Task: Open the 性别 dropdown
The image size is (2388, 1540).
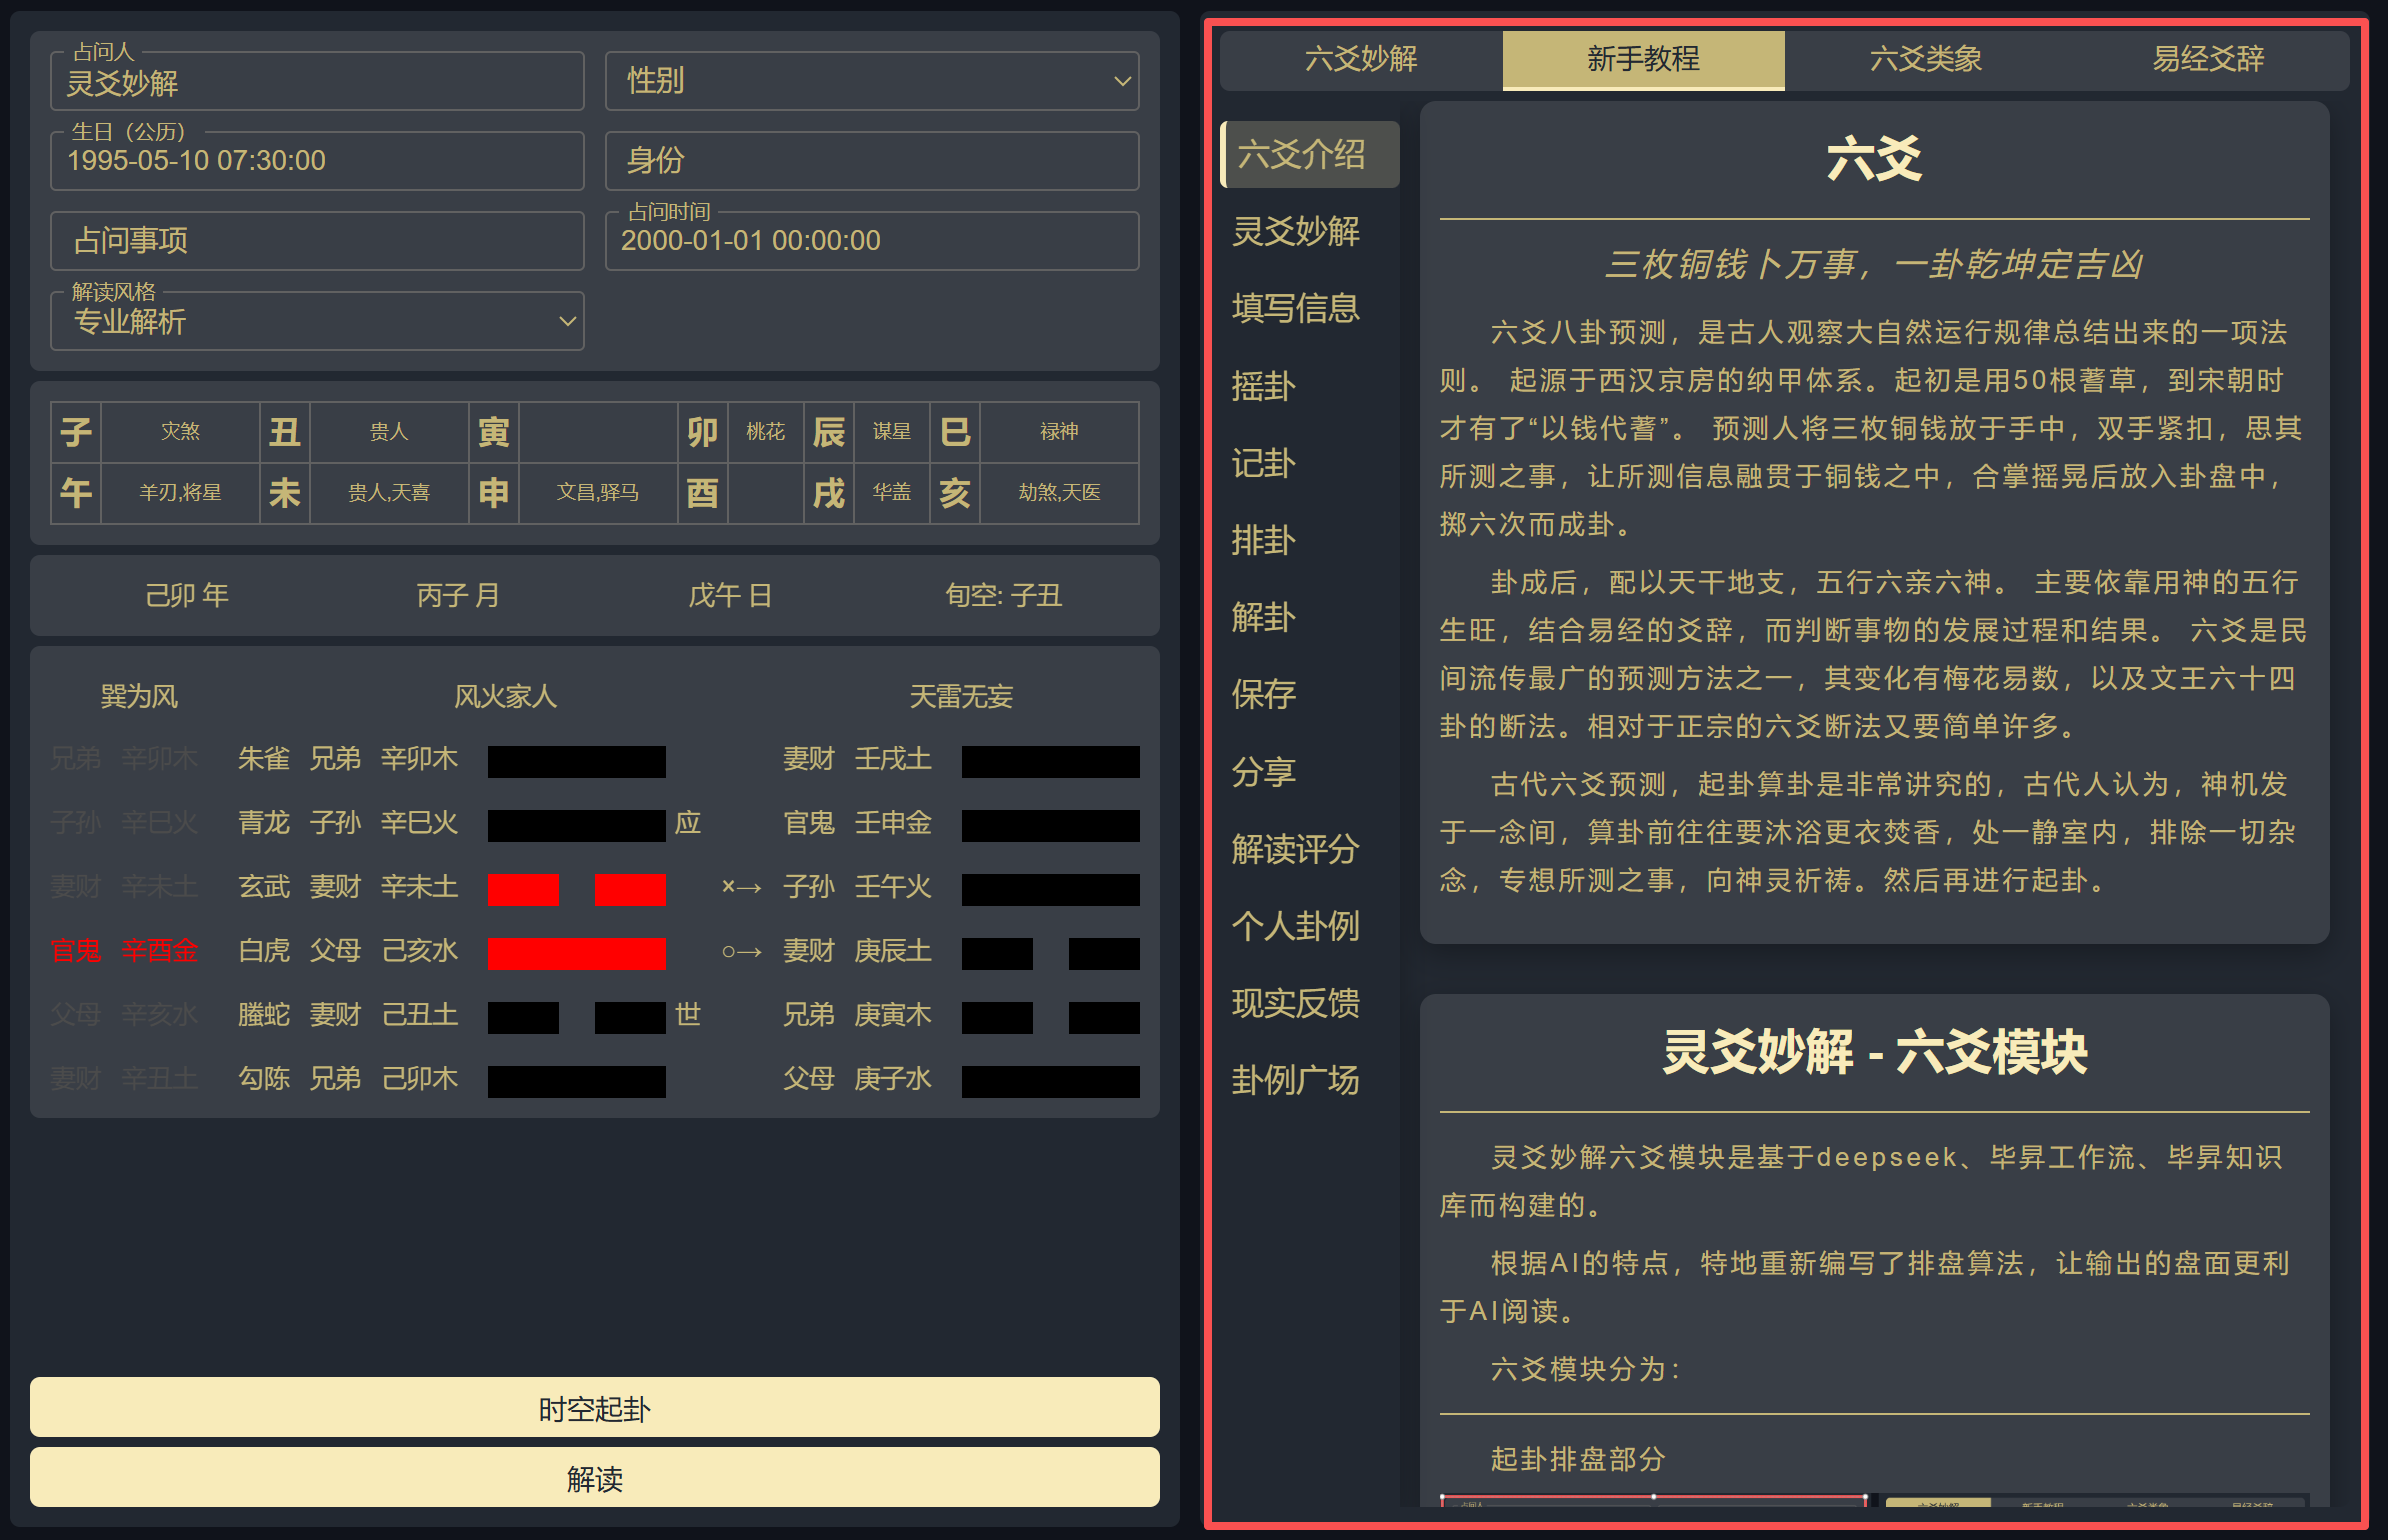Action: click(x=872, y=81)
